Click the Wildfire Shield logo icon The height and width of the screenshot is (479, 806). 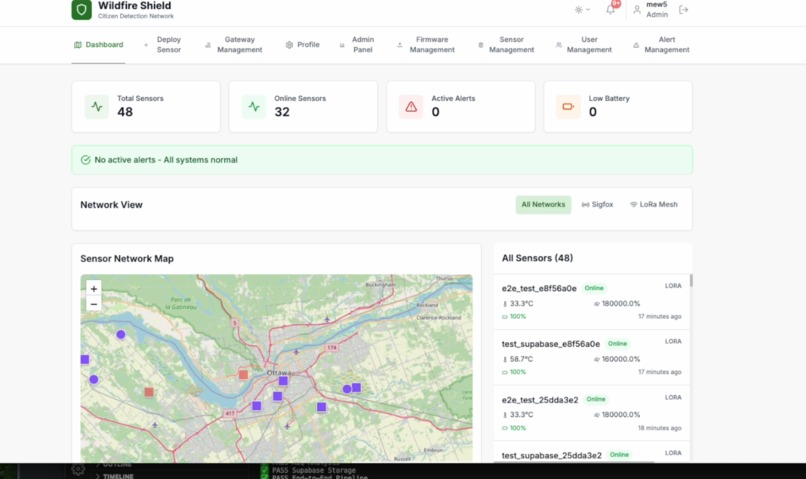click(81, 9)
